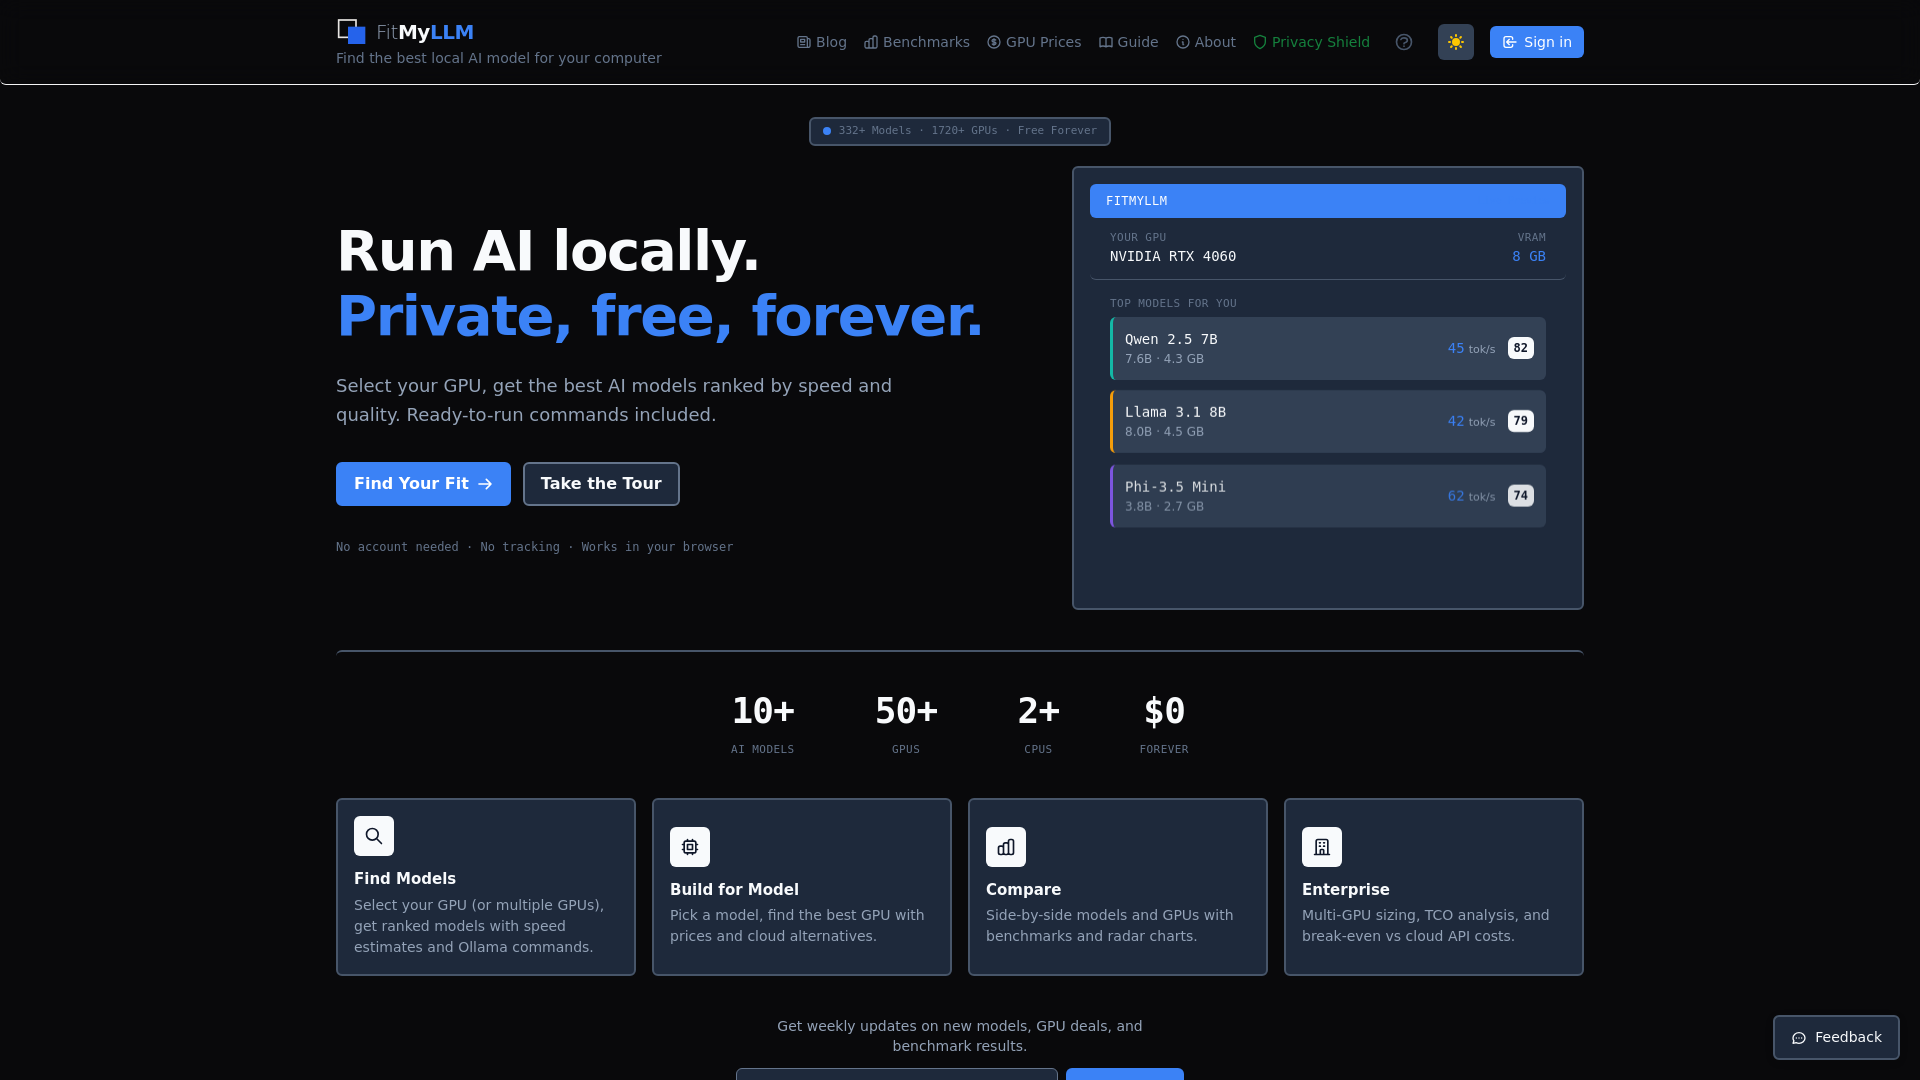Toggle light theme with sun icon
The image size is (1920, 1080).
(x=1456, y=42)
